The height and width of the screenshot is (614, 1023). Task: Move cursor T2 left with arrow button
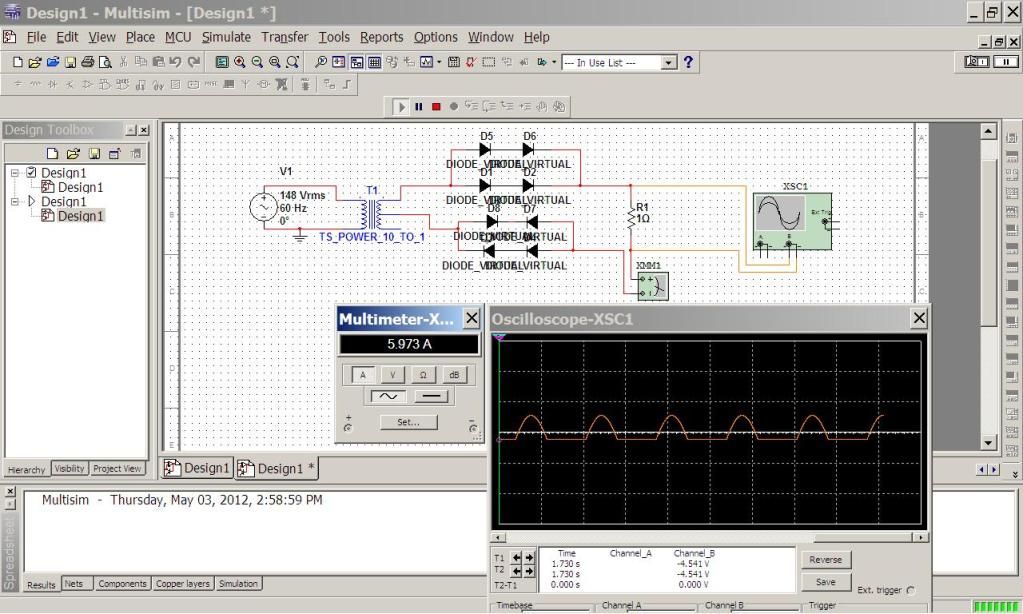click(x=517, y=571)
